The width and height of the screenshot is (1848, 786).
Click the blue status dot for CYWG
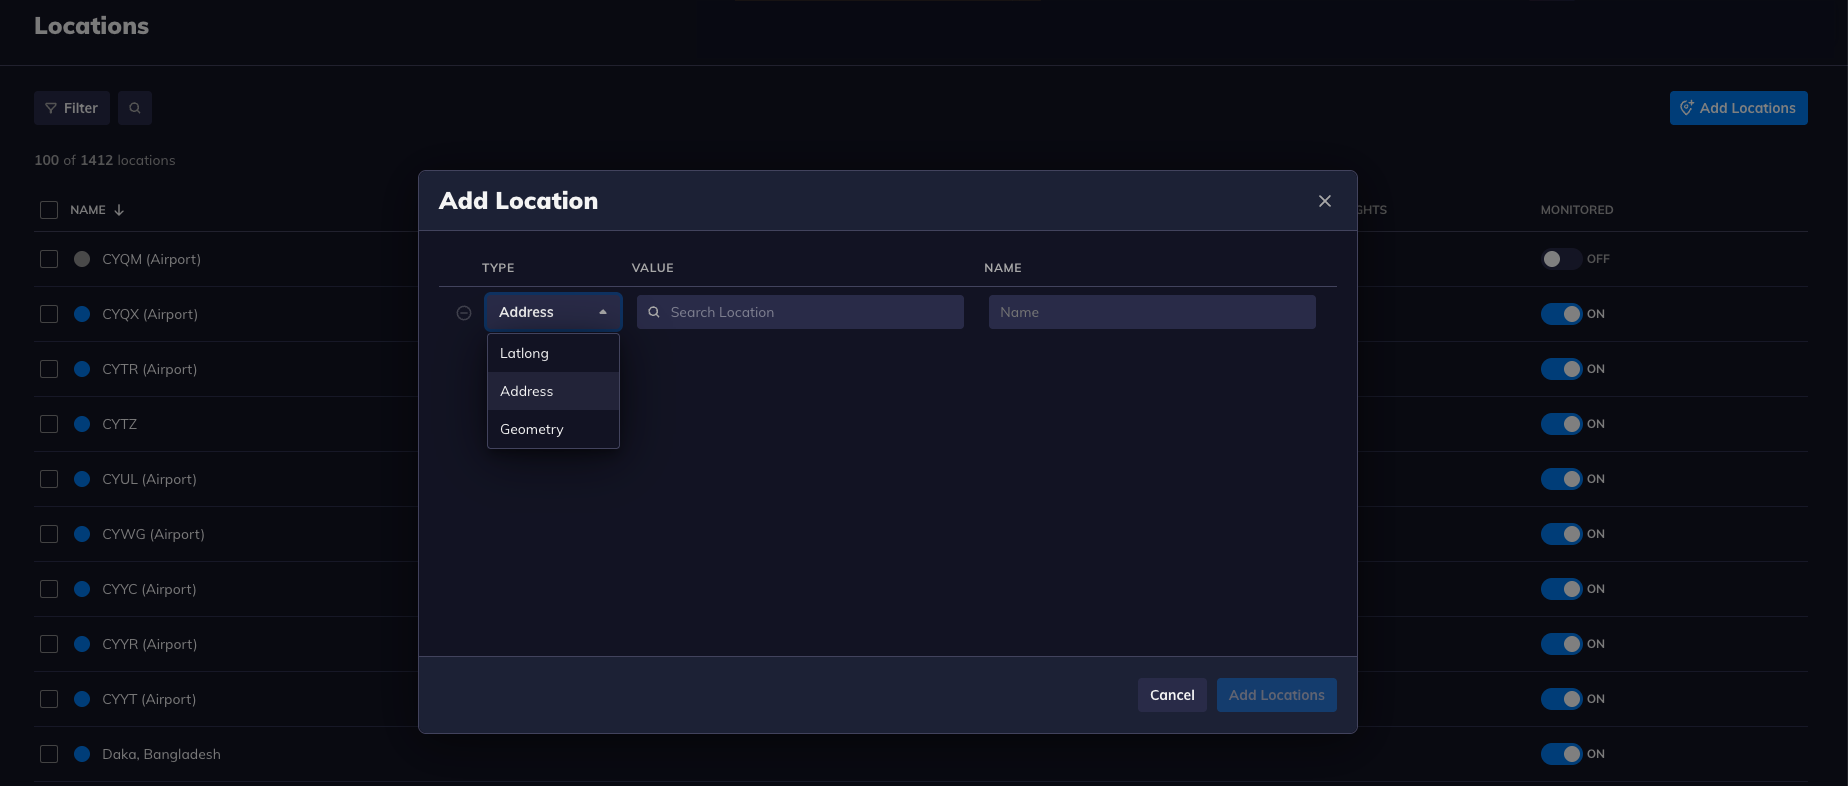point(82,534)
